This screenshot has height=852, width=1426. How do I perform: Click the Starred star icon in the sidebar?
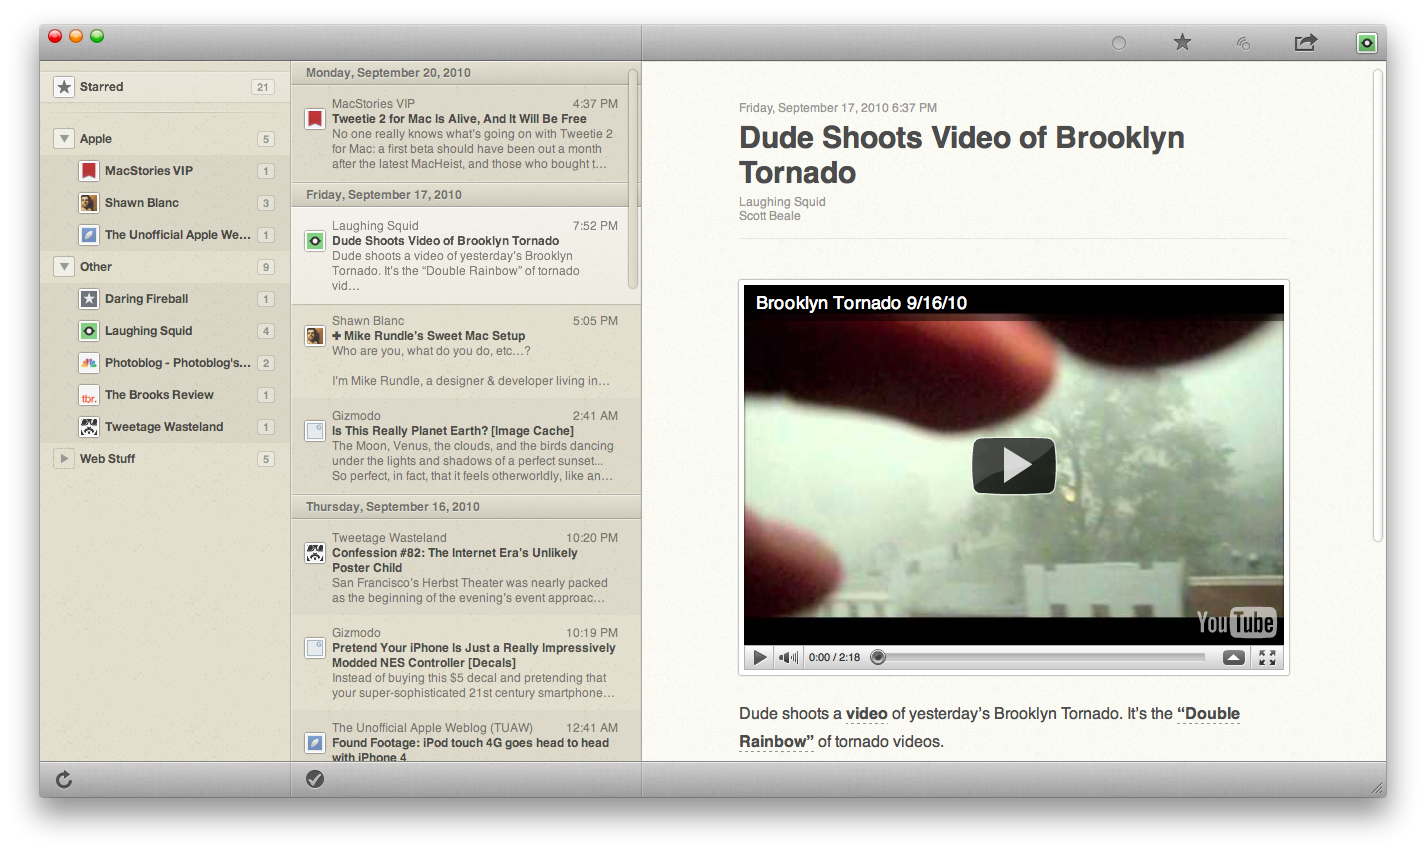62,86
